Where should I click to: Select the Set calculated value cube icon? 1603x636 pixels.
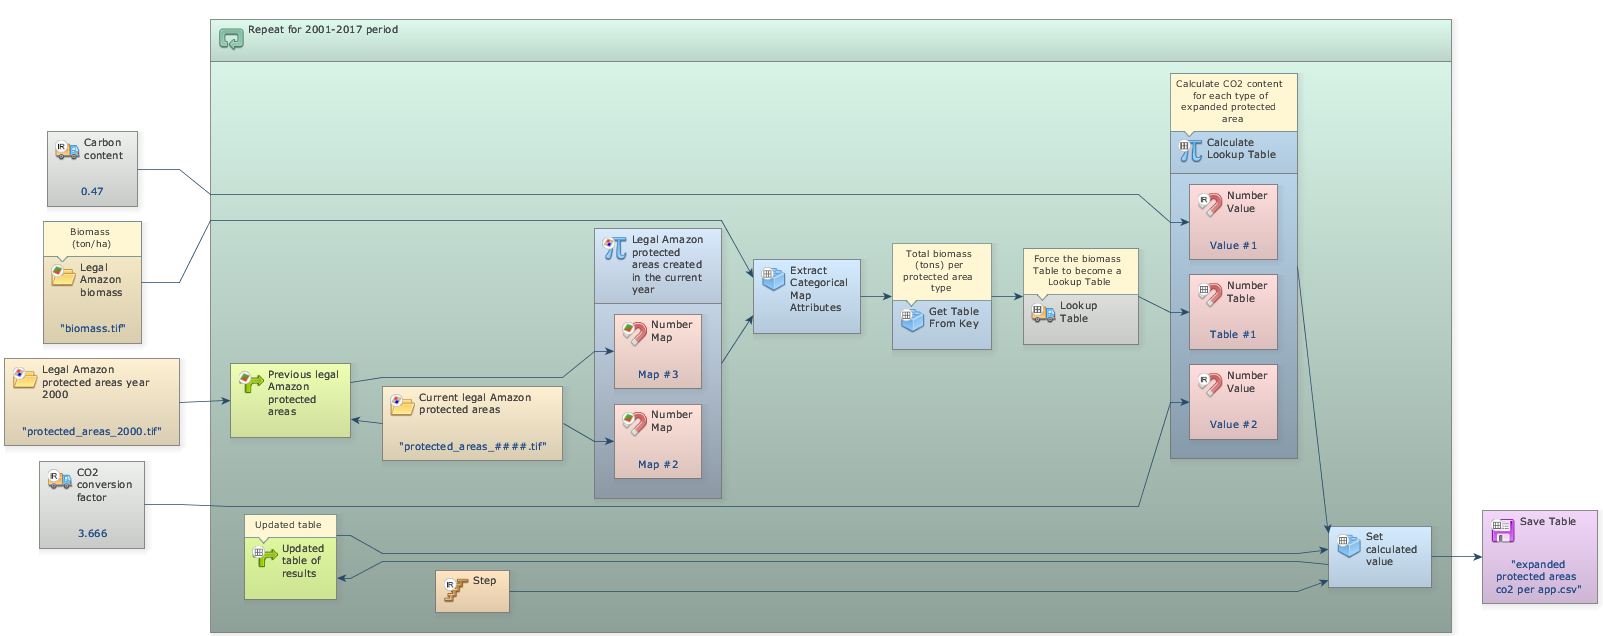1348,545
